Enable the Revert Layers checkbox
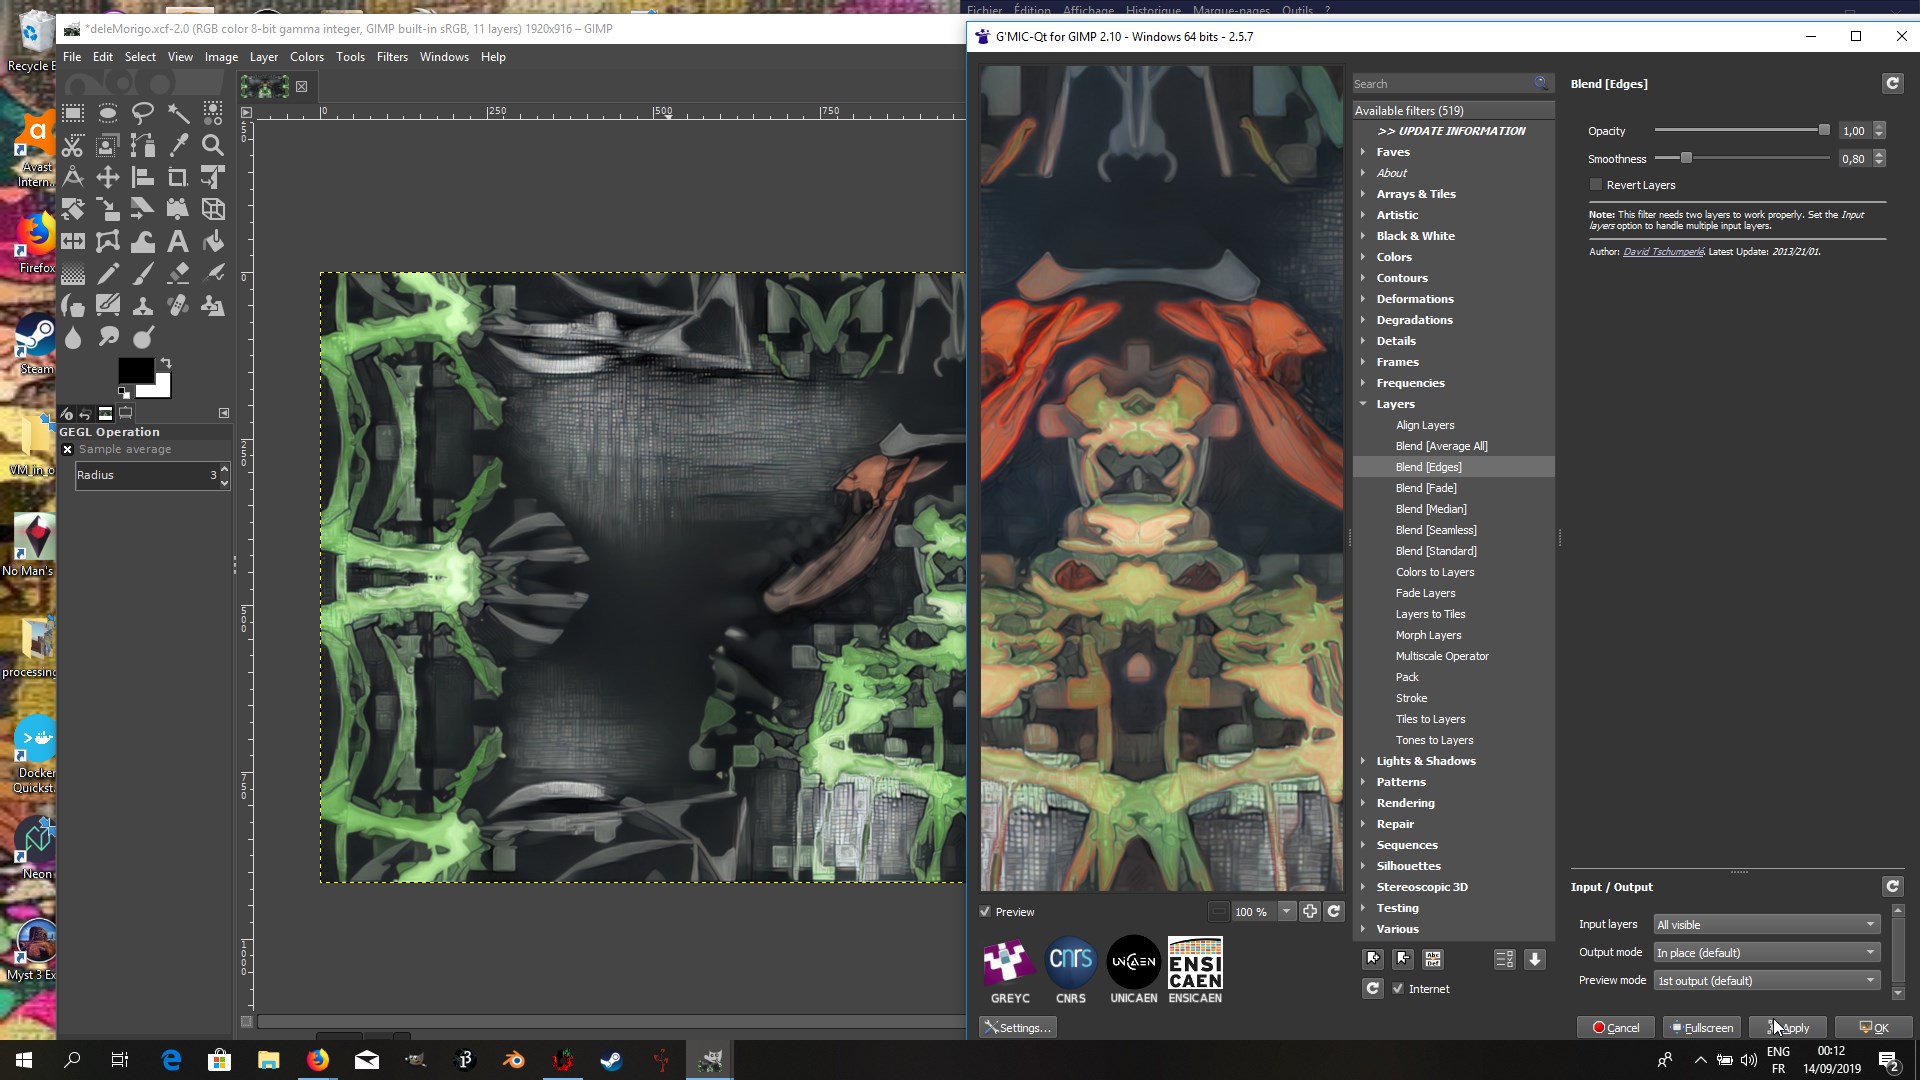This screenshot has height=1080, width=1920. click(x=1596, y=185)
